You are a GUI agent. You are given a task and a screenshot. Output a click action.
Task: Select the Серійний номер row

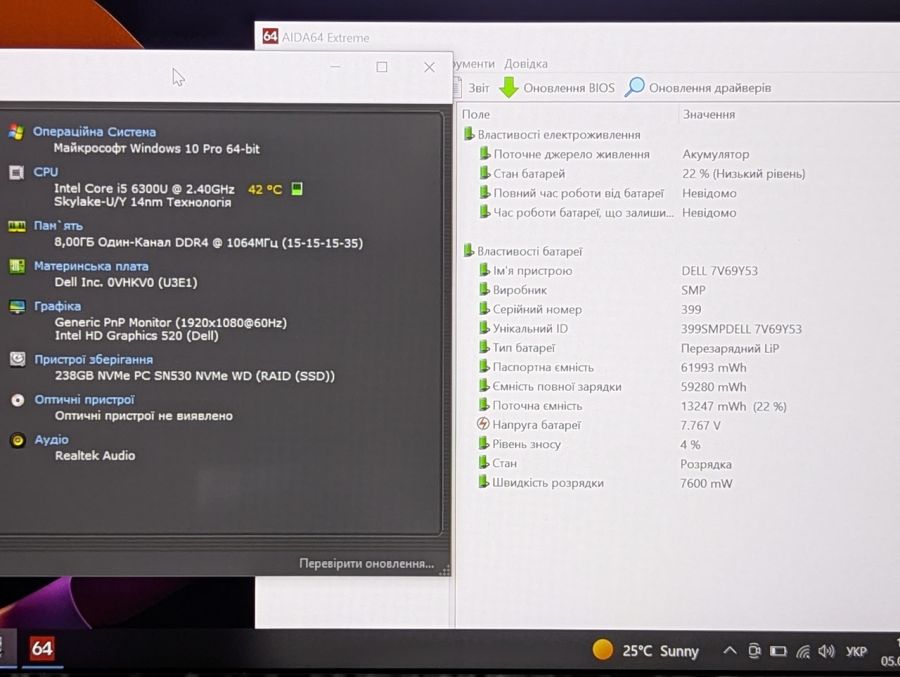point(590,309)
